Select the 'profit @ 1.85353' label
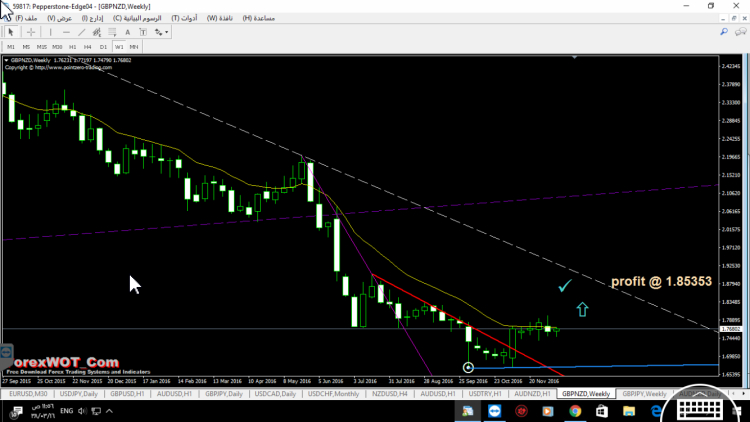750x422 pixels. click(x=662, y=281)
